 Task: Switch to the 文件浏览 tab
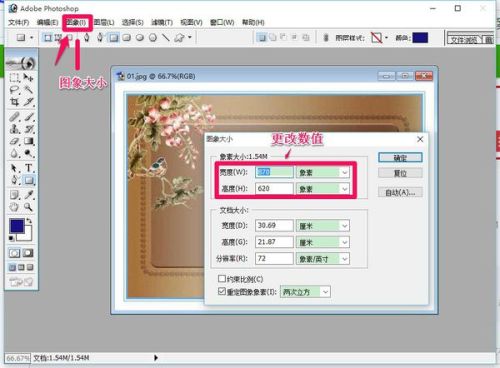(x=464, y=40)
